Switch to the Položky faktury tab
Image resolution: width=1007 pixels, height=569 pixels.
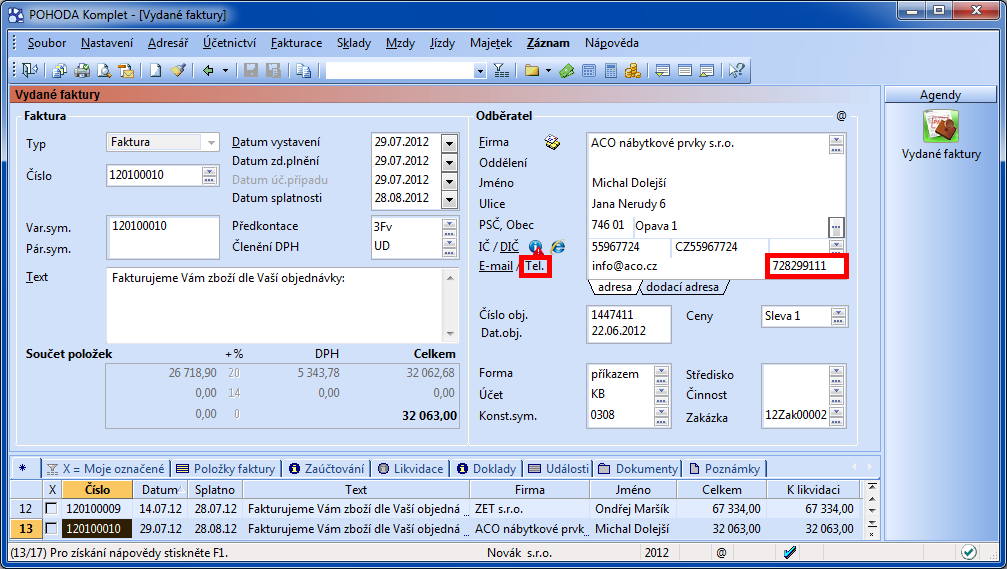coord(226,469)
